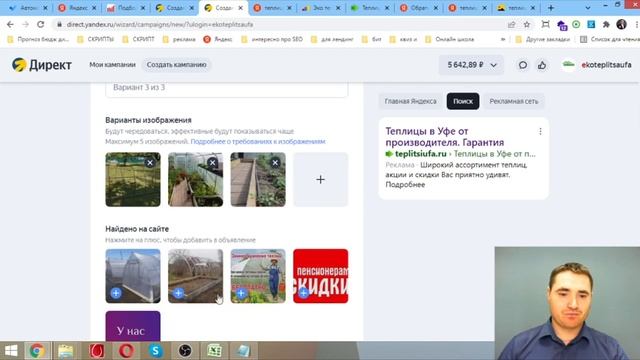Click 'Подробнее' in the ad preview

tap(405, 184)
